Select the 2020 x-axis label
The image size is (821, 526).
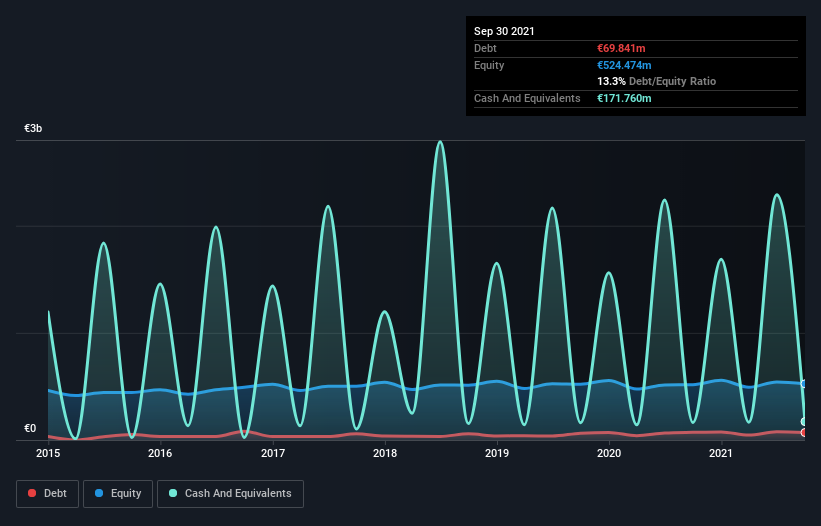click(x=609, y=453)
